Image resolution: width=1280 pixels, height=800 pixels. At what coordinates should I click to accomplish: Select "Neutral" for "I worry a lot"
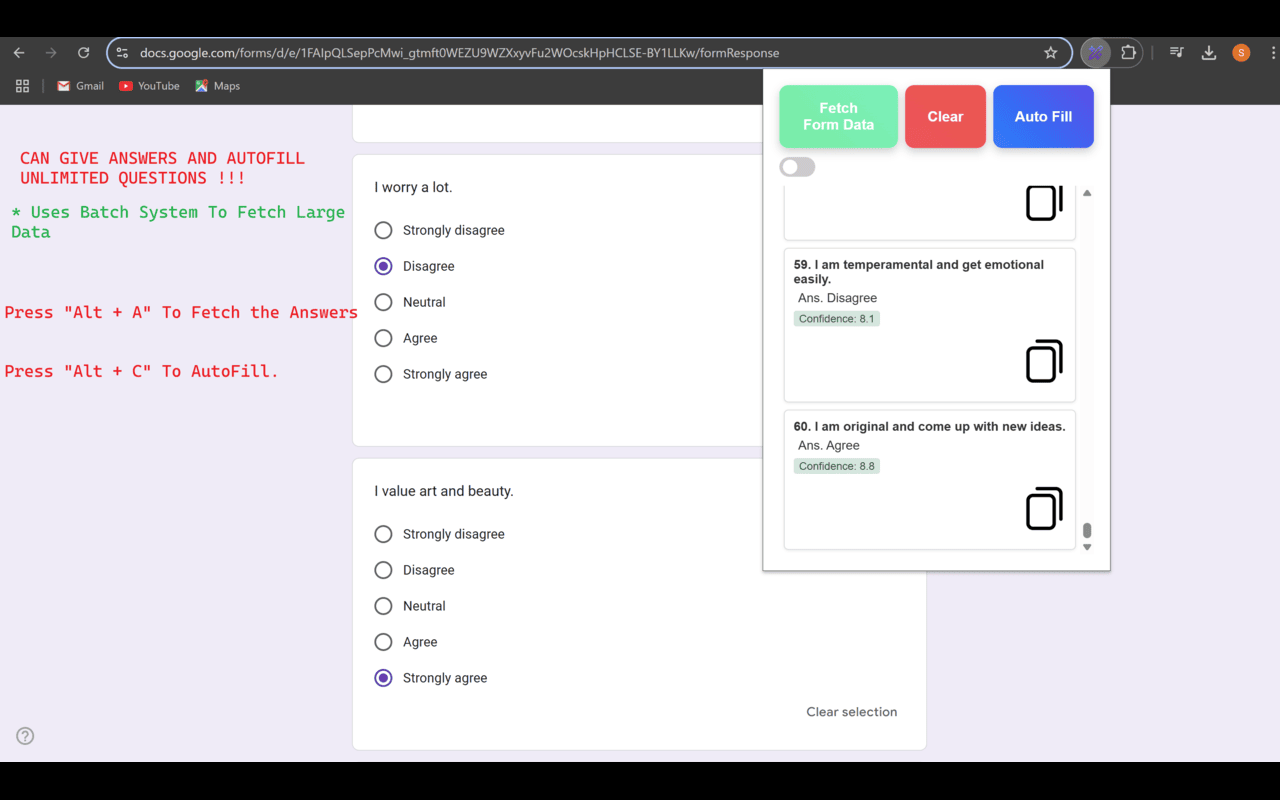pyautogui.click(x=382, y=302)
